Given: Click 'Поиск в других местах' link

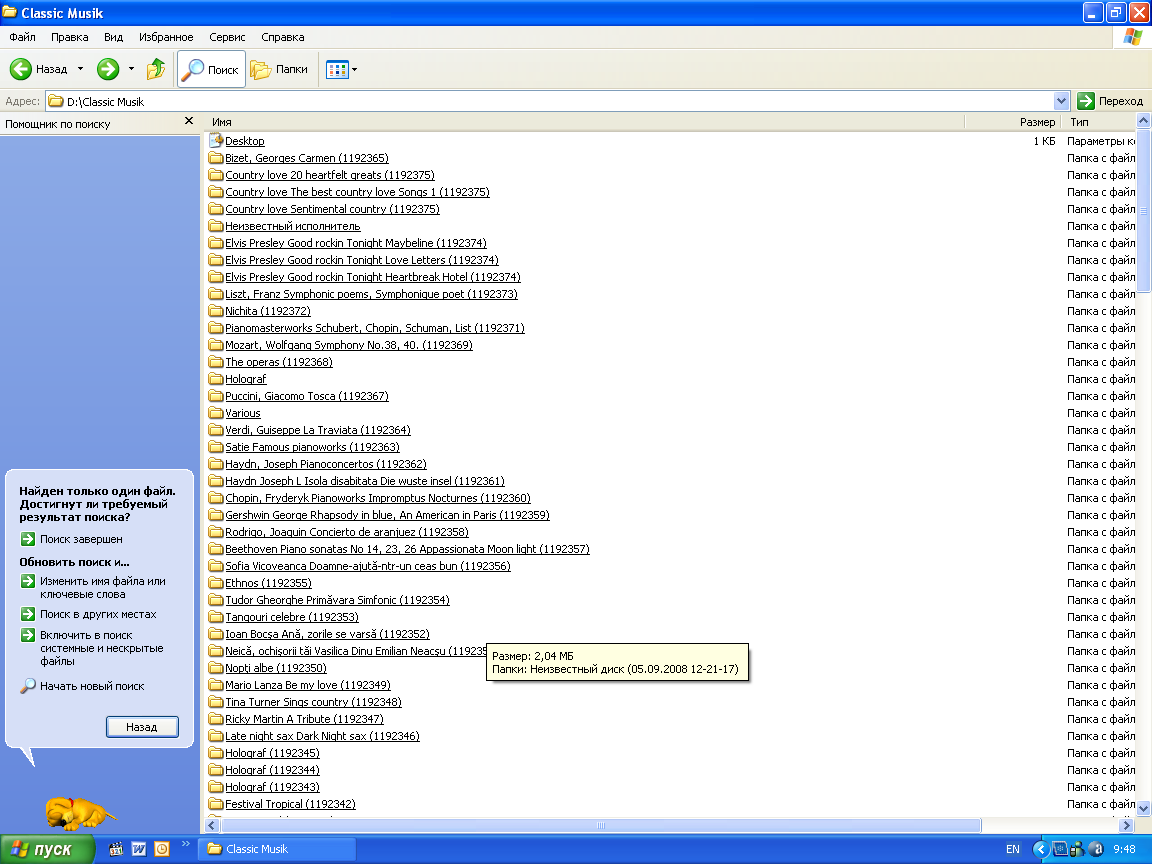Looking at the screenshot, I should (98, 614).
